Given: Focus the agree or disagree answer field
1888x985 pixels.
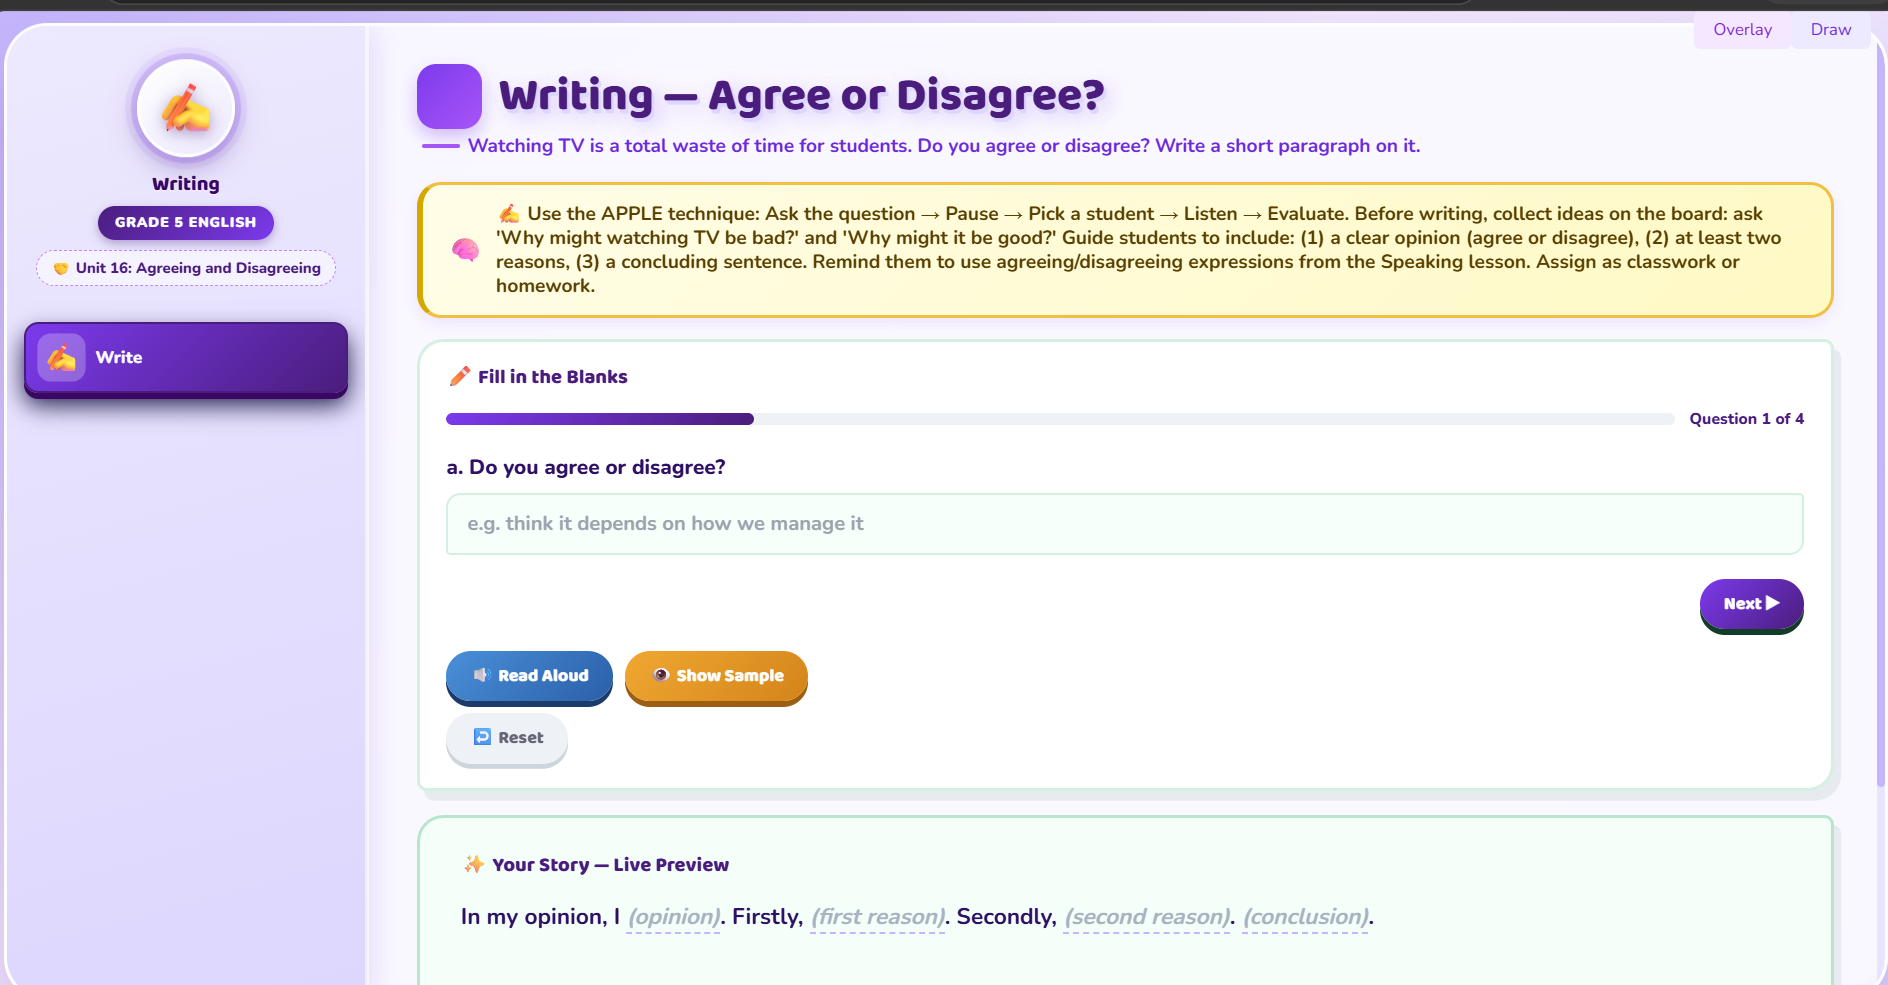Looking at the screenshot, I should 1124,524.
